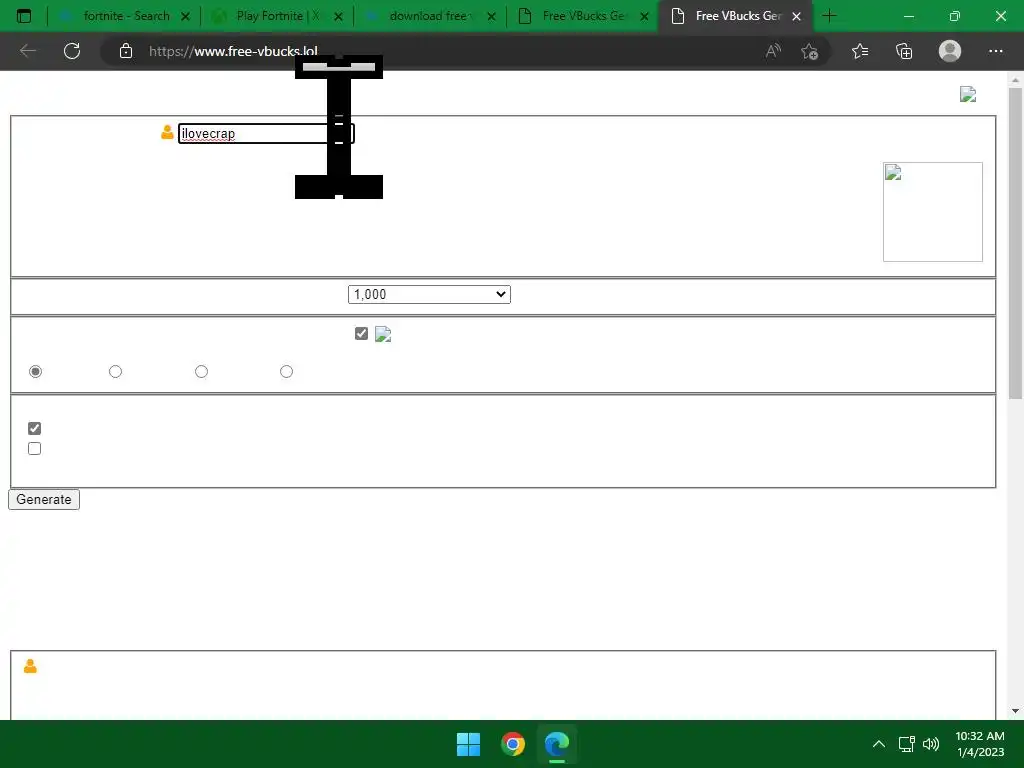View site information via the lock icon

(x=126, y=51)
